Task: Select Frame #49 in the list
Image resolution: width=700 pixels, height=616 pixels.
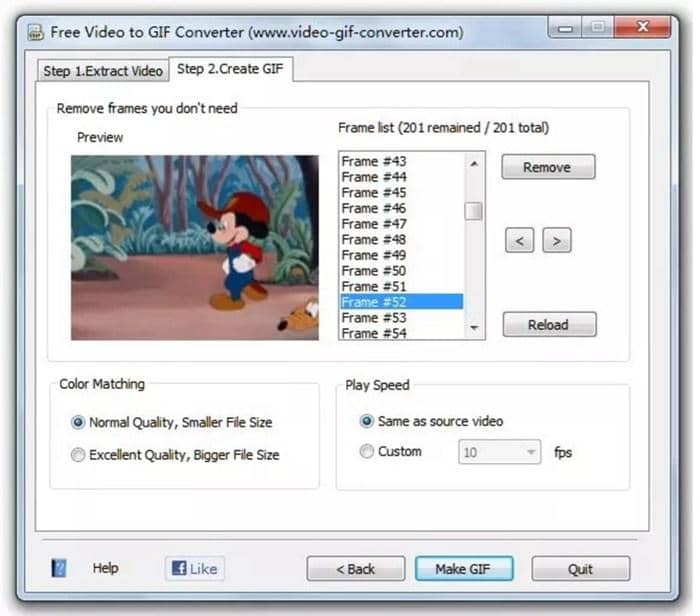Action: coord(402,255)
